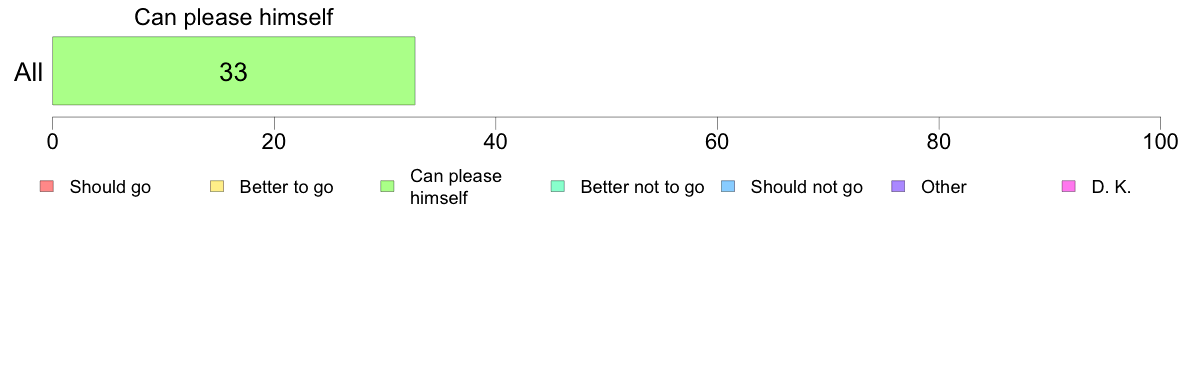Screen dimensions: 1188x368
Task: Click the teal Better not to go swatch
Action: pos(557,187)
